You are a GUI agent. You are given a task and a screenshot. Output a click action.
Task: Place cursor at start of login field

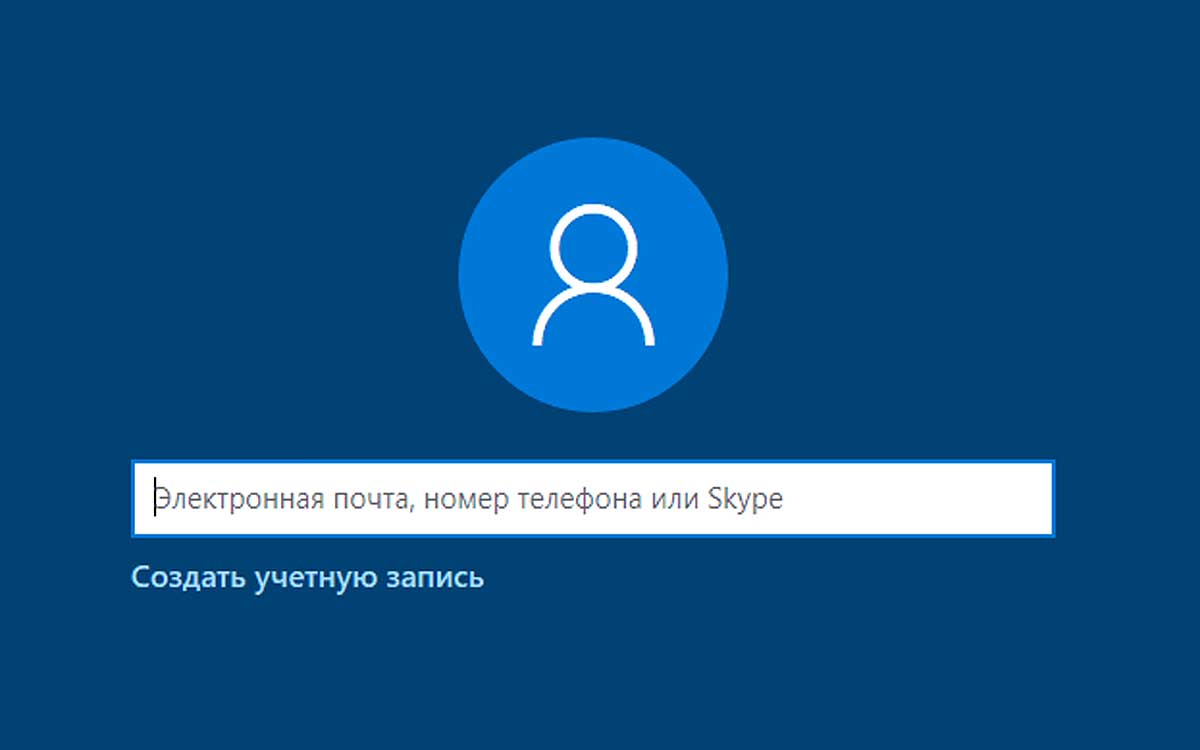(x=155, y=499)
